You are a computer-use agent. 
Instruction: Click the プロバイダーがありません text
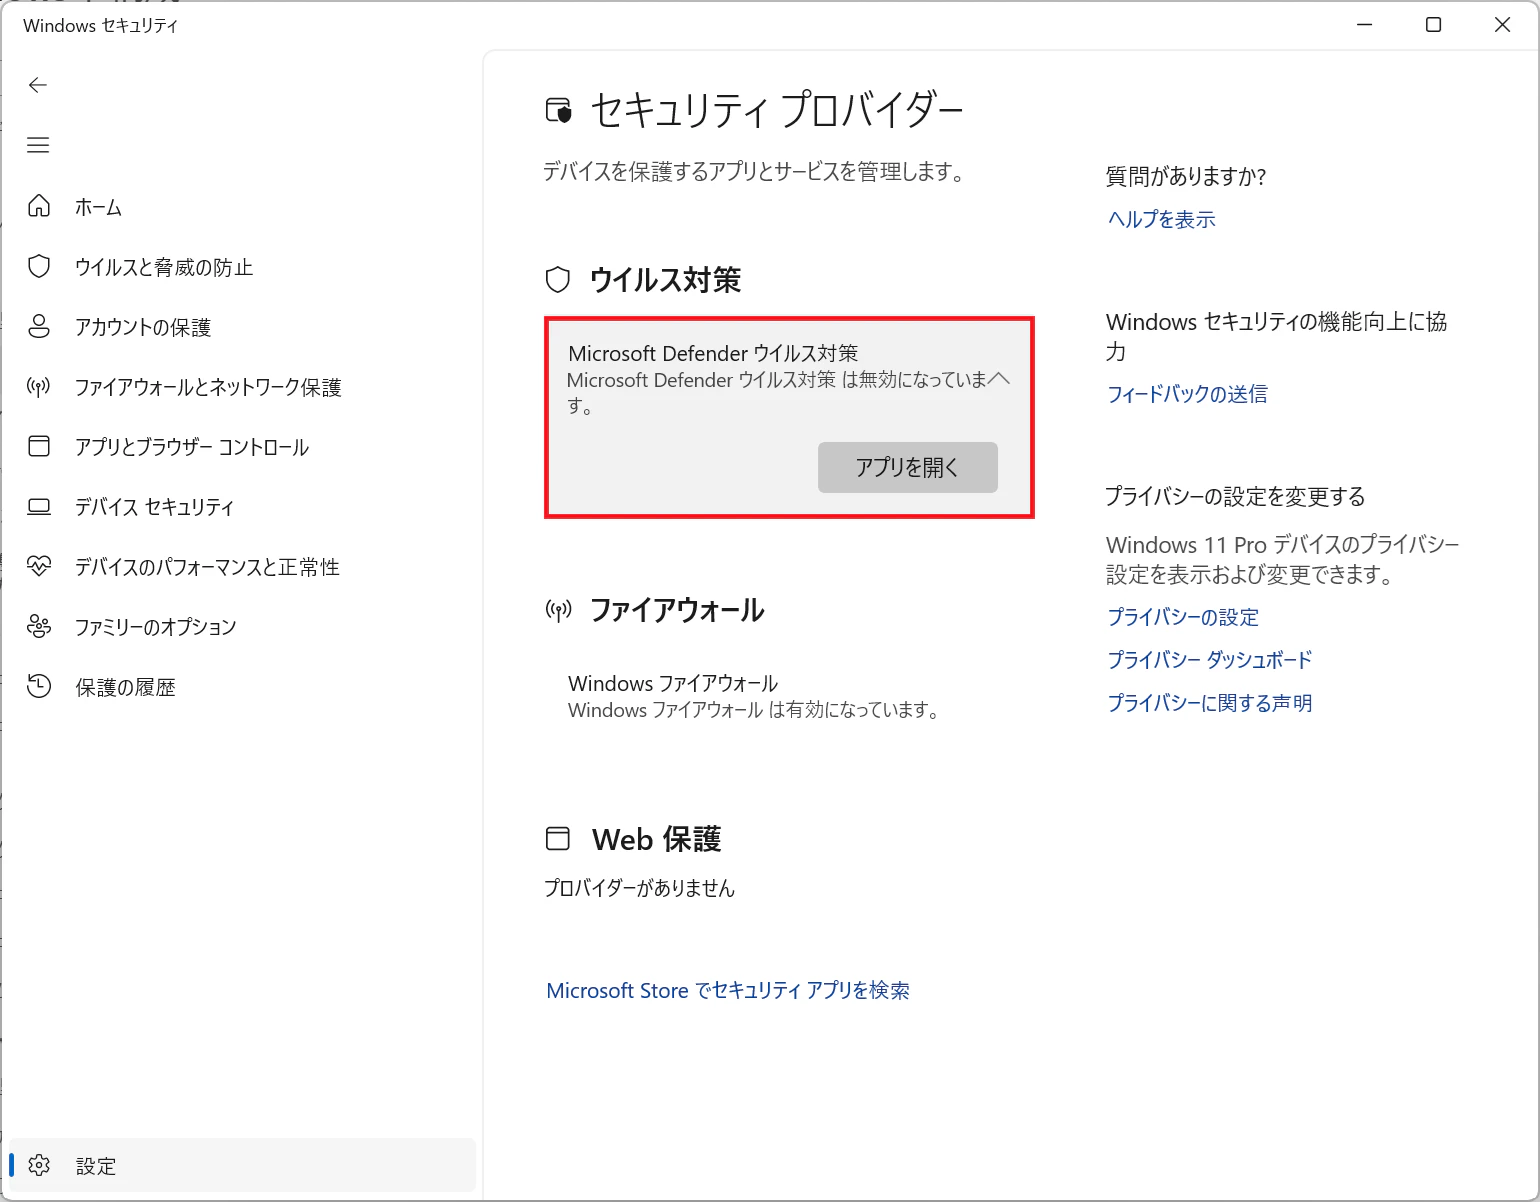pyautogui.click(x=639, y=888)
